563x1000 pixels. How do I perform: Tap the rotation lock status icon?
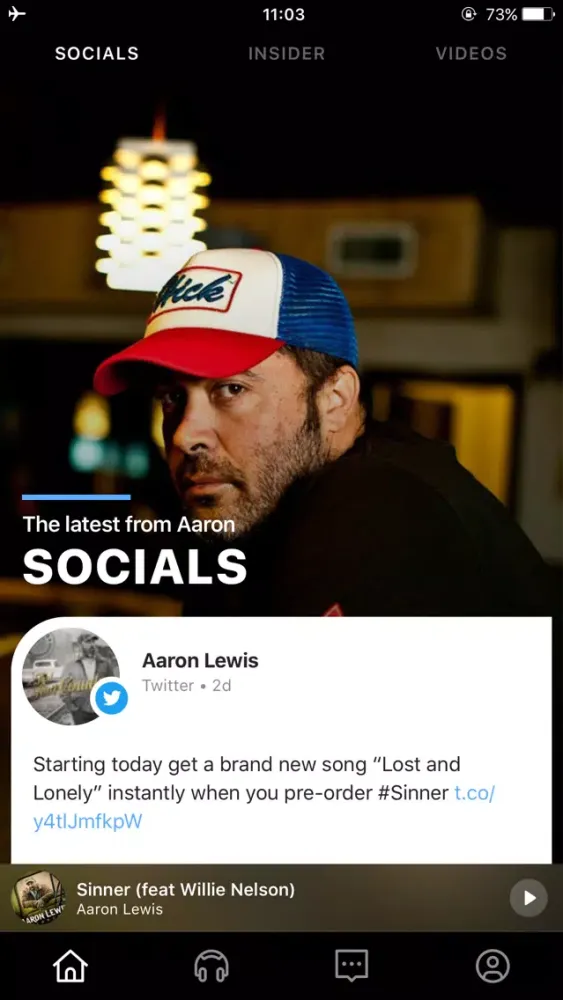tap(469, 14)
